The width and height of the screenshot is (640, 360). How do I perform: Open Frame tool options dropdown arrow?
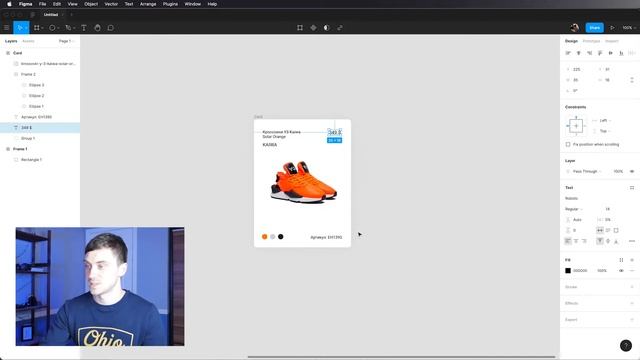point(42,28)
